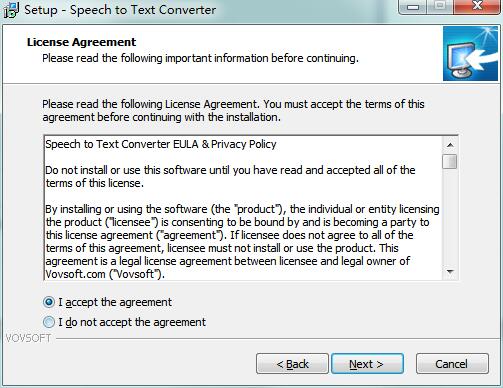Viewport: 503px width, 388px height.
Task: Close the setup window
Action: [477, 7]
